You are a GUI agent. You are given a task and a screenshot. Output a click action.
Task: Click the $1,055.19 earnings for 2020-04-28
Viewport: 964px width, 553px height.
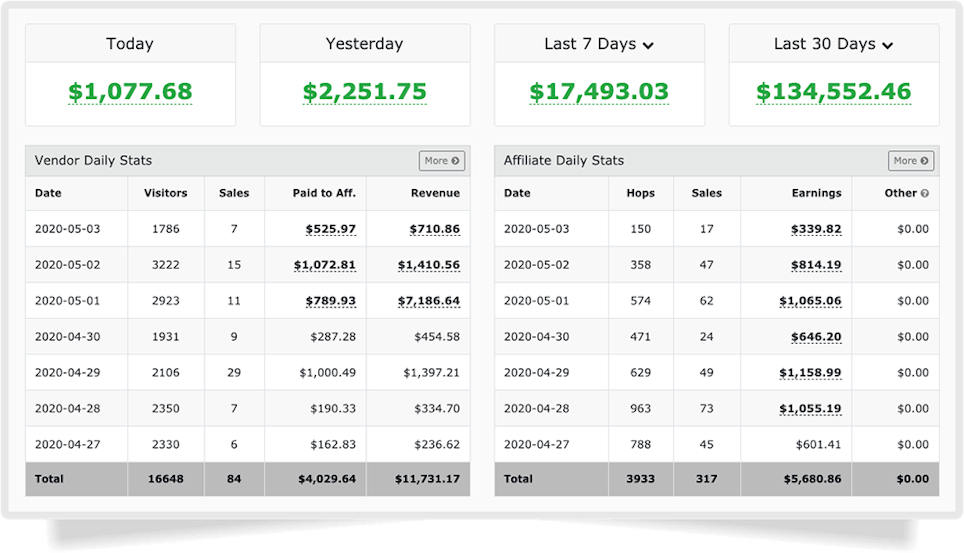pyautogui.click(x=810, y=408)
